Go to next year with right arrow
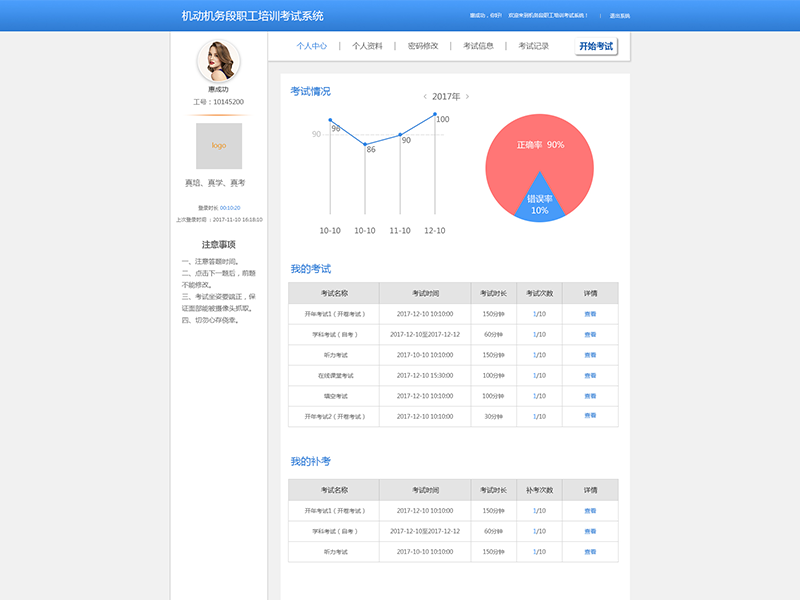800x600 pixels. coord(467,97)
